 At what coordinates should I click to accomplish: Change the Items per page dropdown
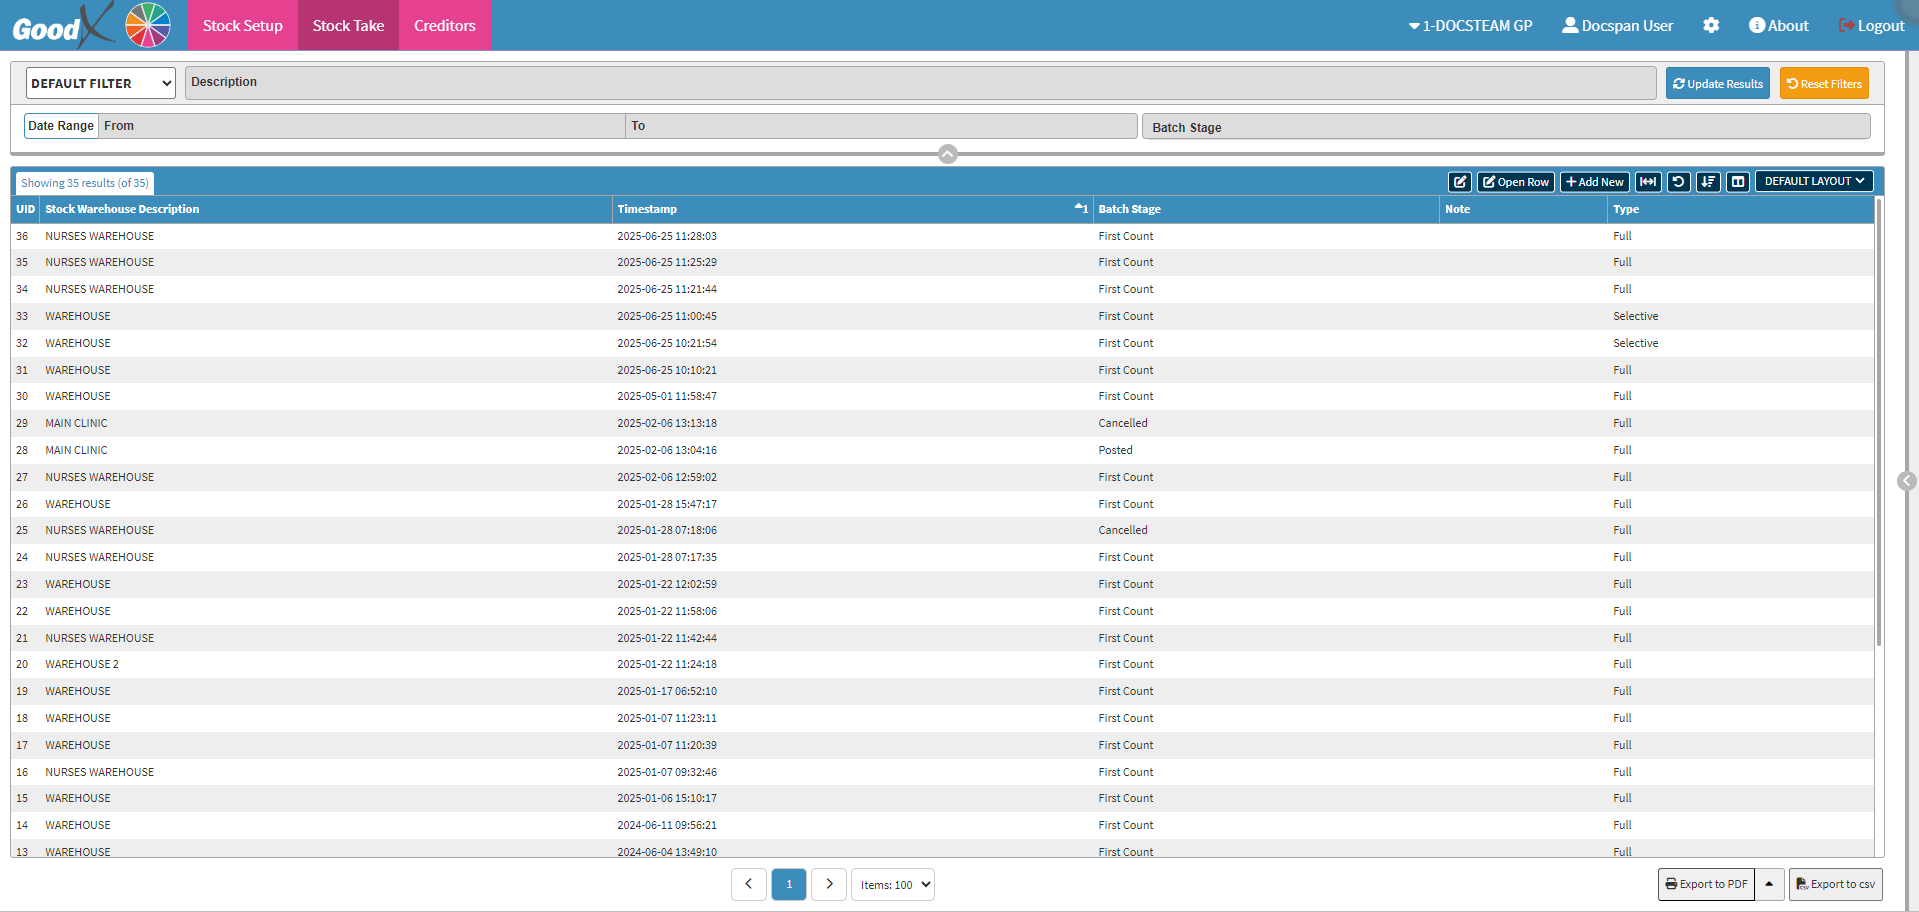click(x=893, y=884)
